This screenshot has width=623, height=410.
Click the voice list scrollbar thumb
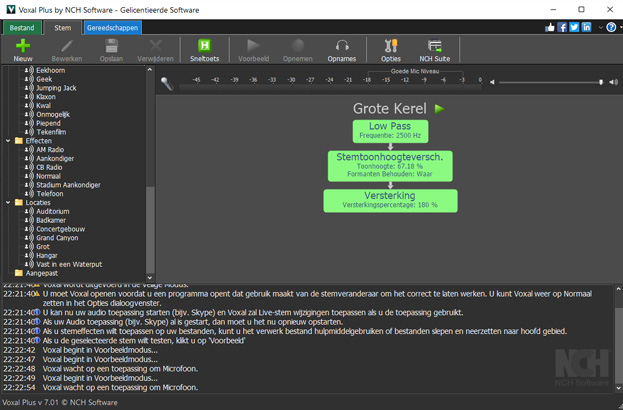click(x=150, y=230)
